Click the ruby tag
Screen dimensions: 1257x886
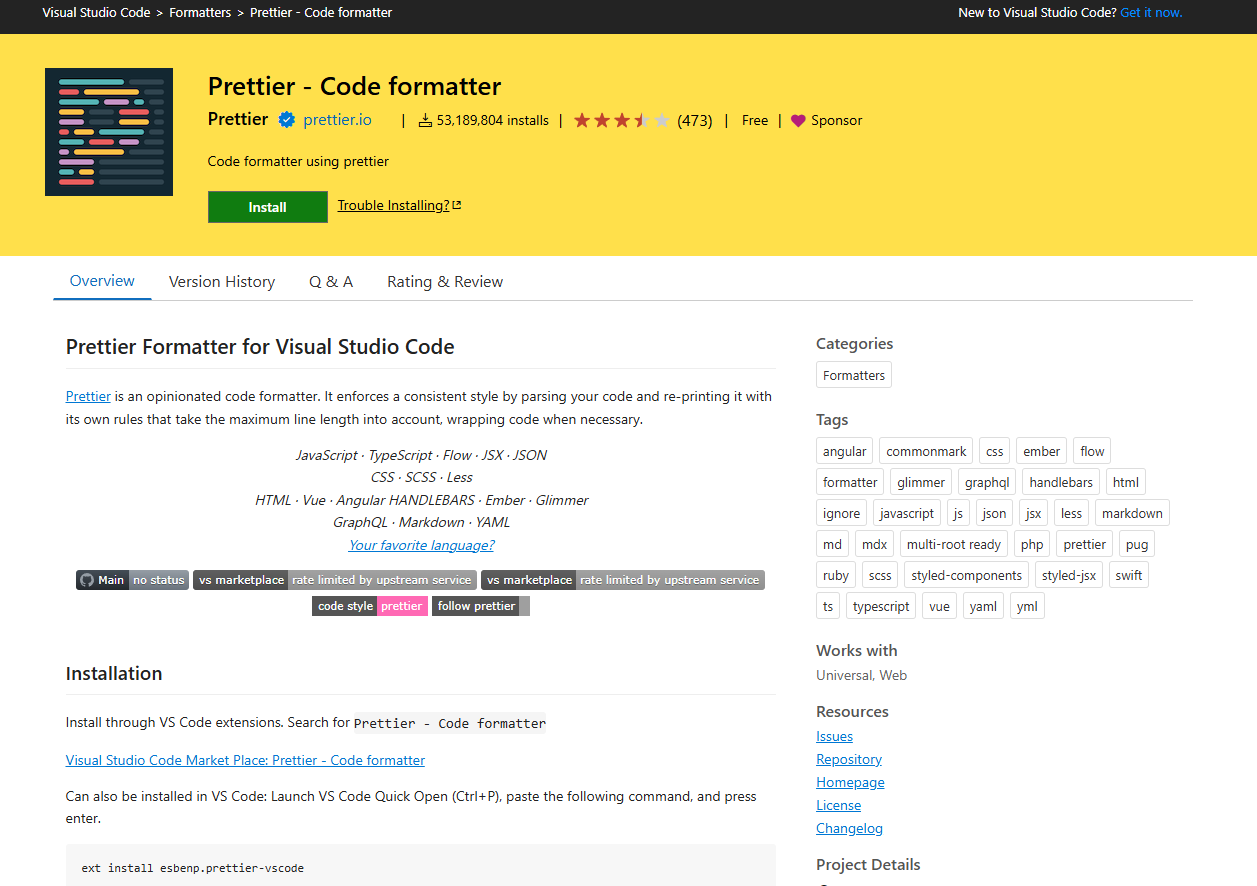click(836, 575)
